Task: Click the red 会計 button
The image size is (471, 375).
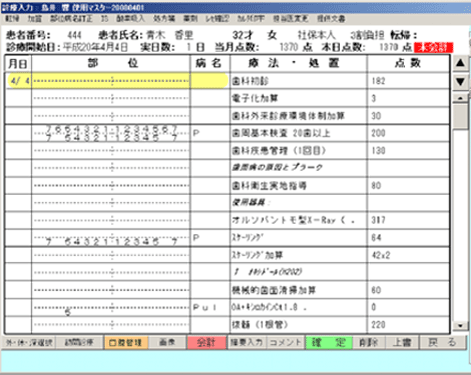Action: coord(206,342)
